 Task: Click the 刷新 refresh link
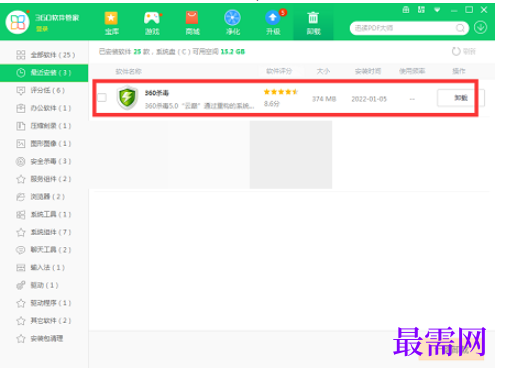click(464, 51)
